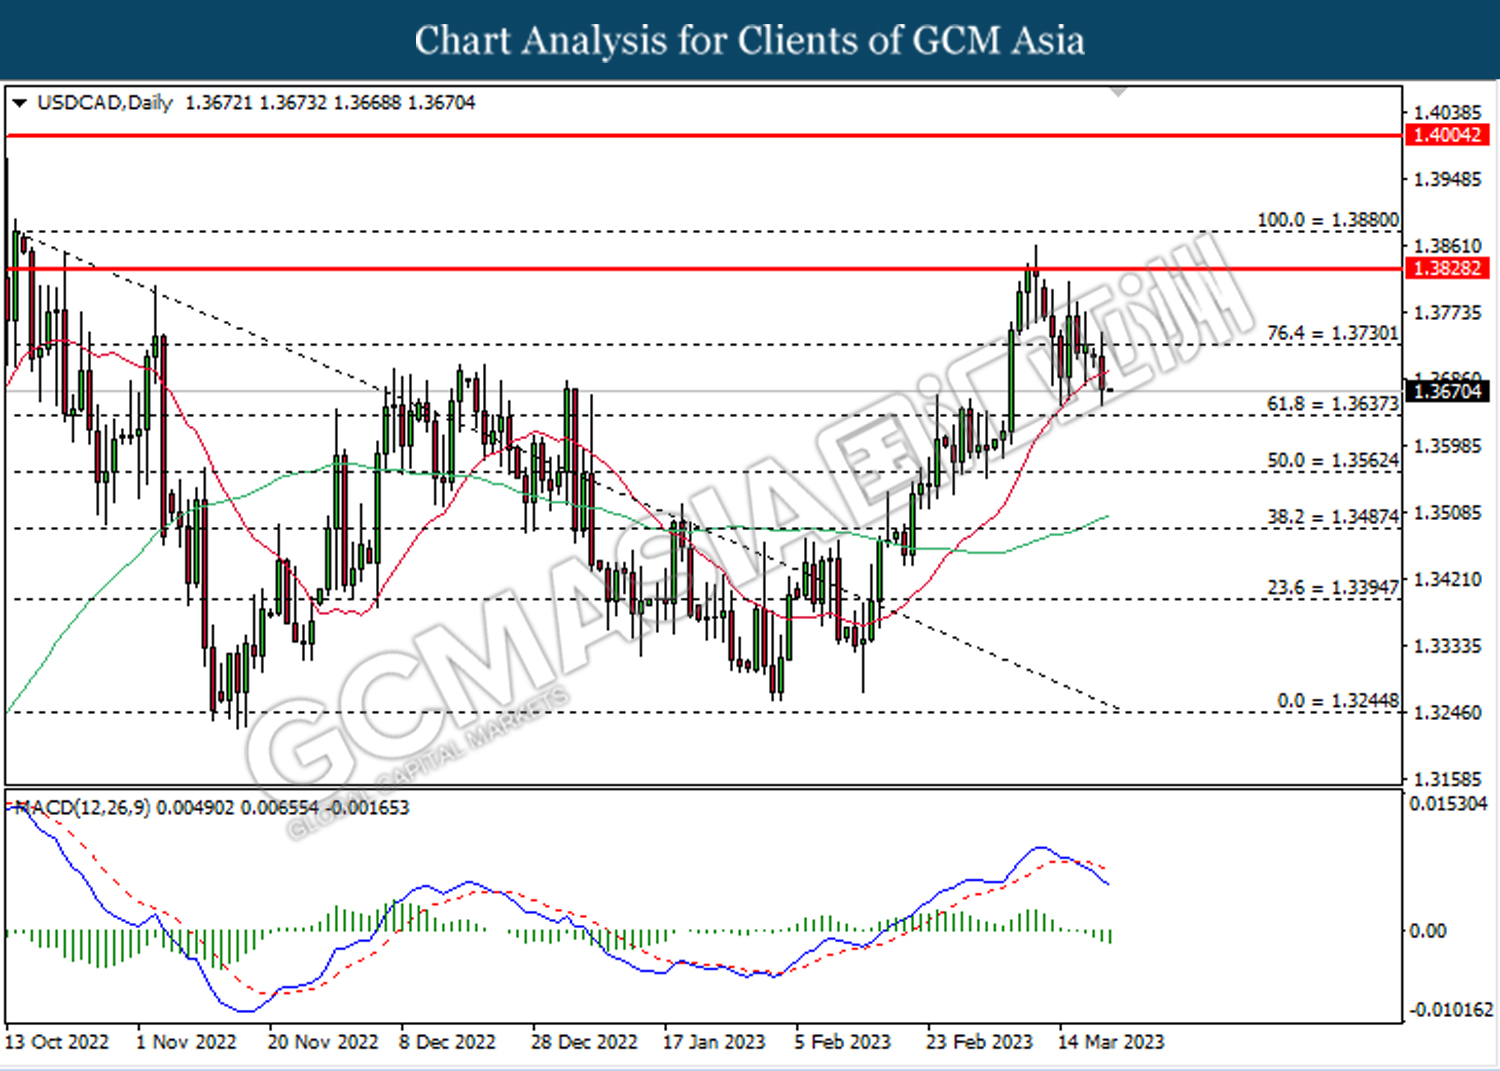Select the 61.8 = 1.36373 Fibonacci label
This screenshot has width=1500, height=1071.
click(x=1333, y=403)
